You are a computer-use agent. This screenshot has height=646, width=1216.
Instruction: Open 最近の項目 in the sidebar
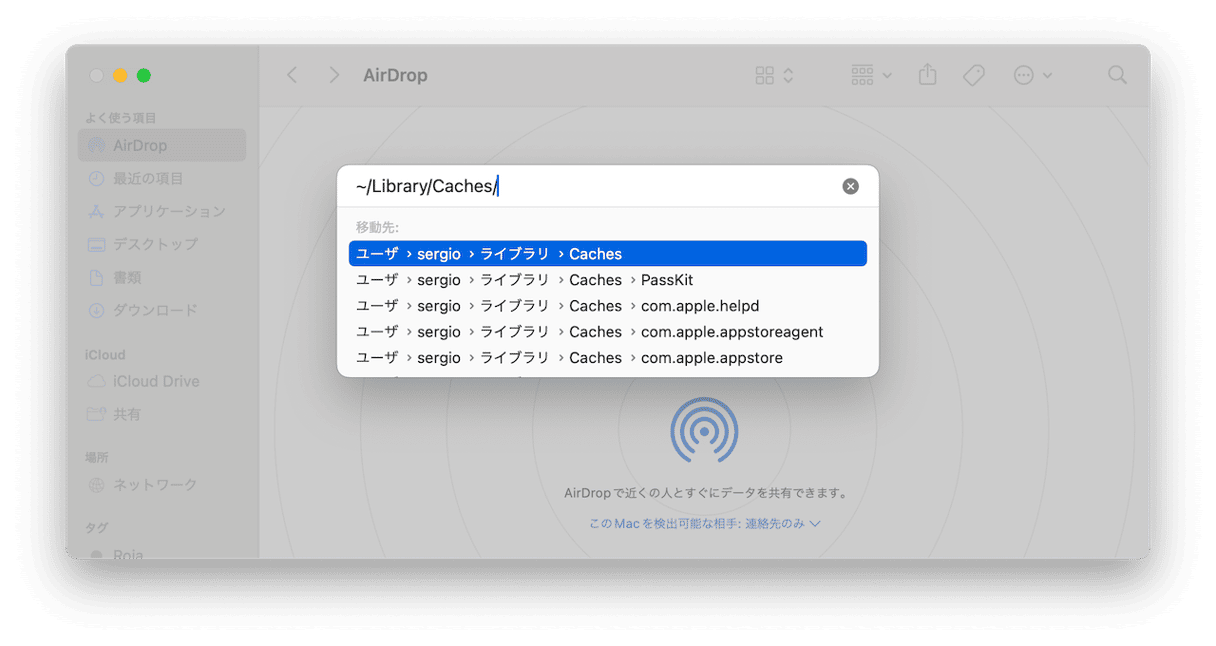pyautogui.click(x=162, y=178)
